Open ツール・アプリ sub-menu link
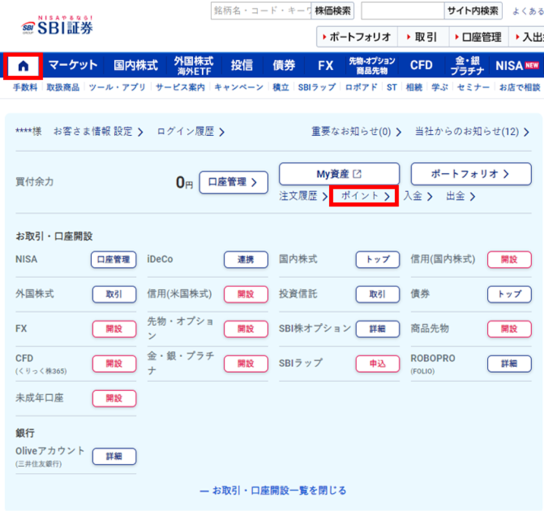The width and height of the screenshot is (544, 511). tap(117, 87)
